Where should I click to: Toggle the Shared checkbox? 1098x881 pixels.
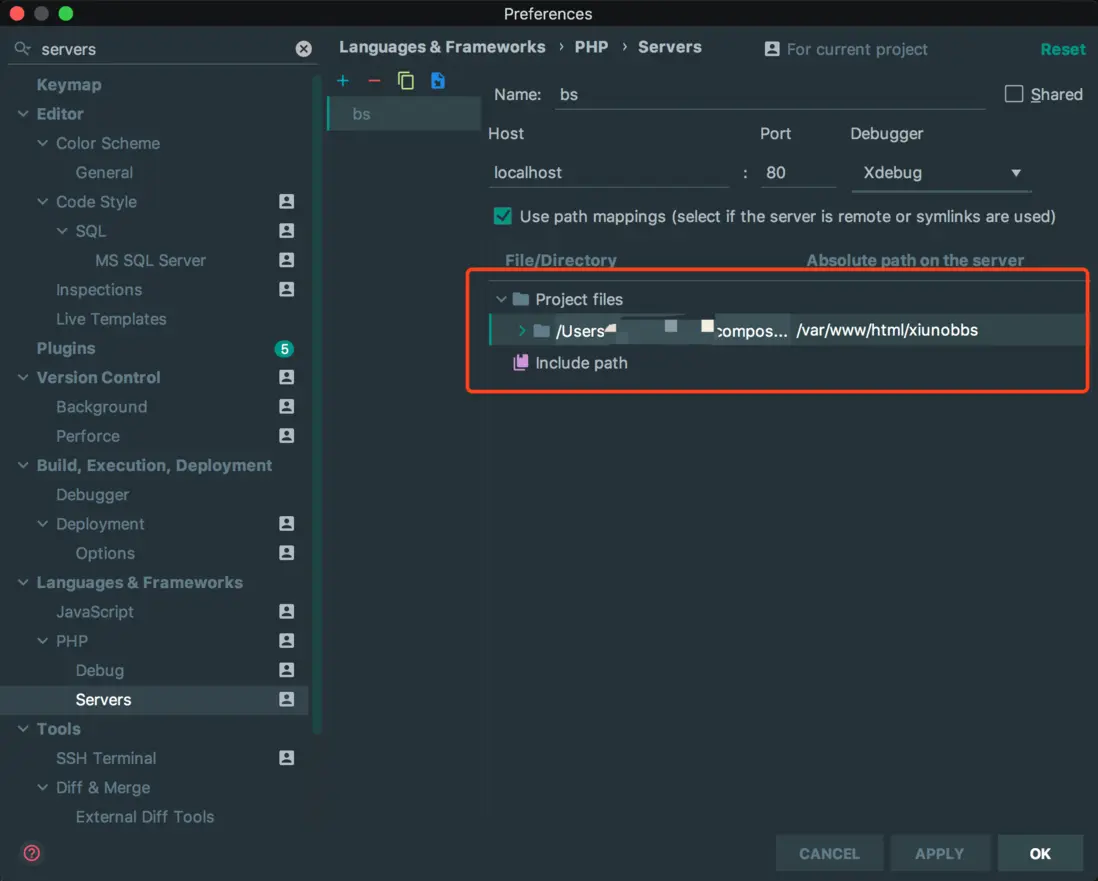pos(1014,94)
